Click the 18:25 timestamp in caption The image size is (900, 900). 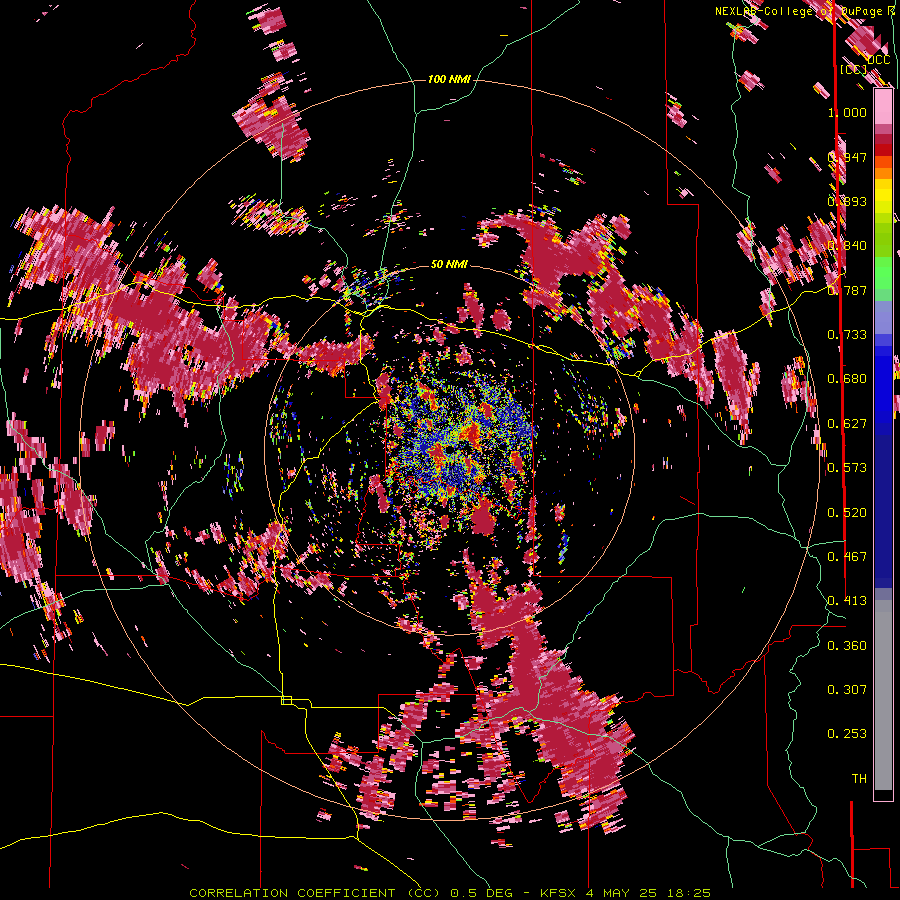[689, 893]
